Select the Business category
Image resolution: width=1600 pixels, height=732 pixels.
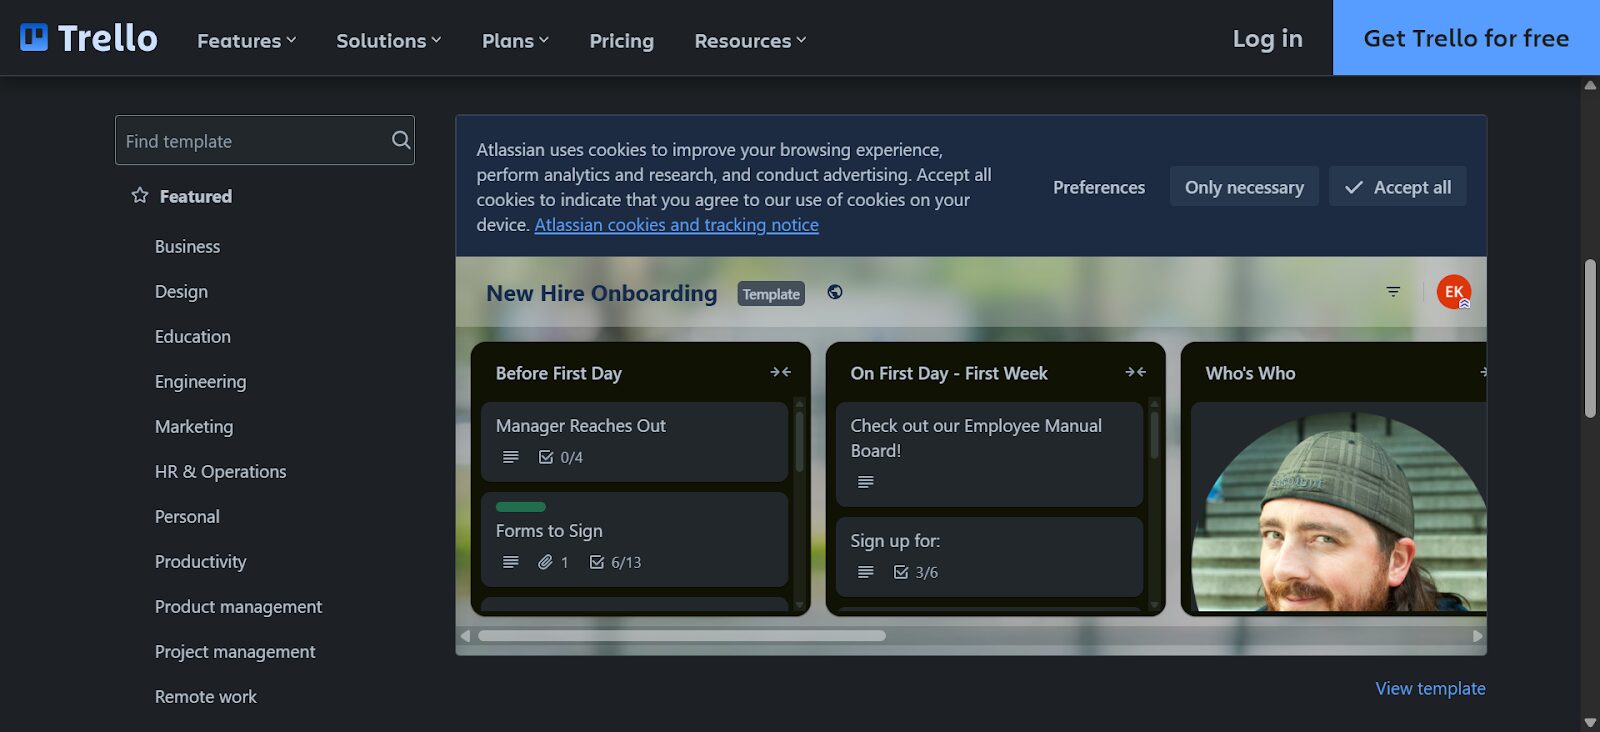tap(187, 246)
